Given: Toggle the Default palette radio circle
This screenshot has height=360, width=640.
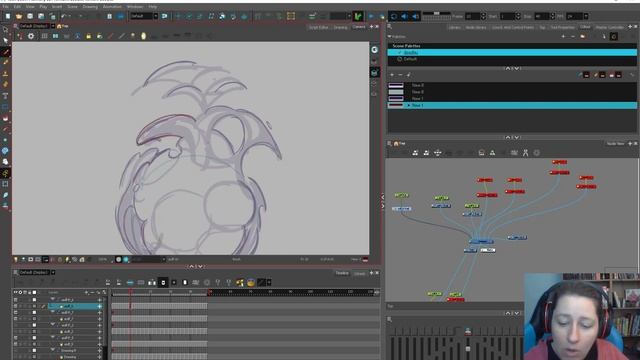Looking at the screenshot, I should [x=400, y=59].
